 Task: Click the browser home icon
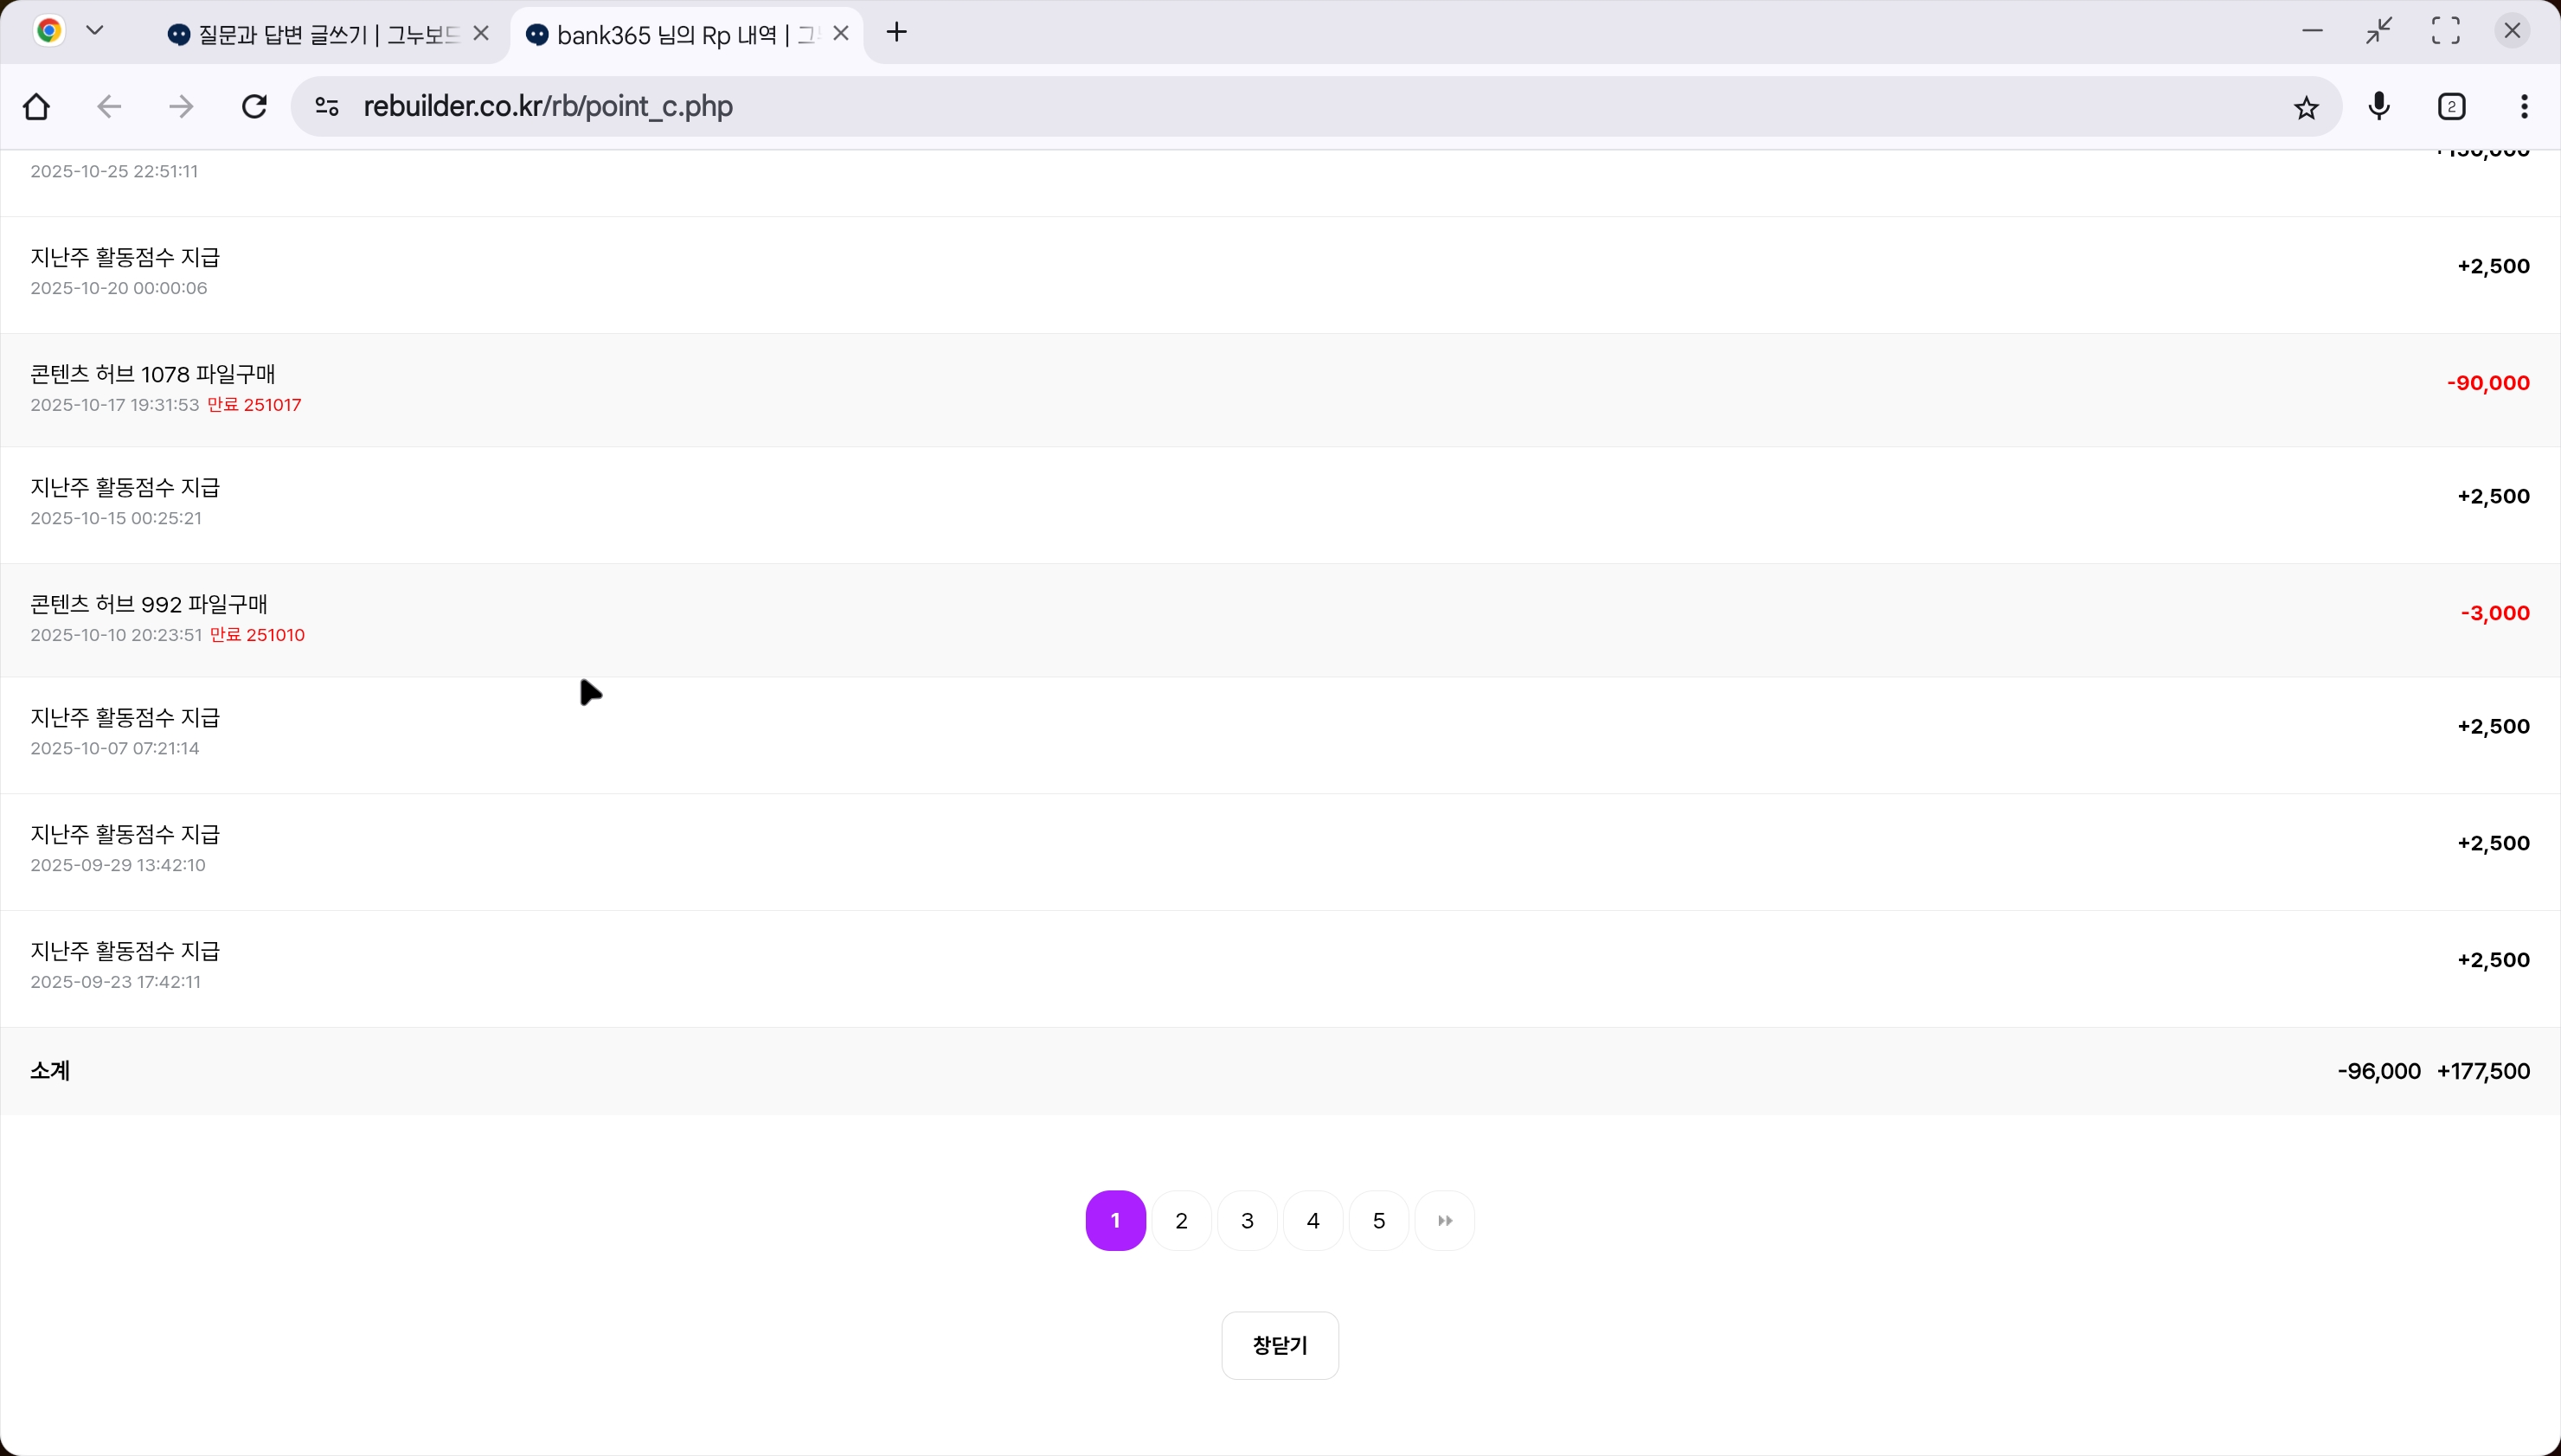(37, 107)
